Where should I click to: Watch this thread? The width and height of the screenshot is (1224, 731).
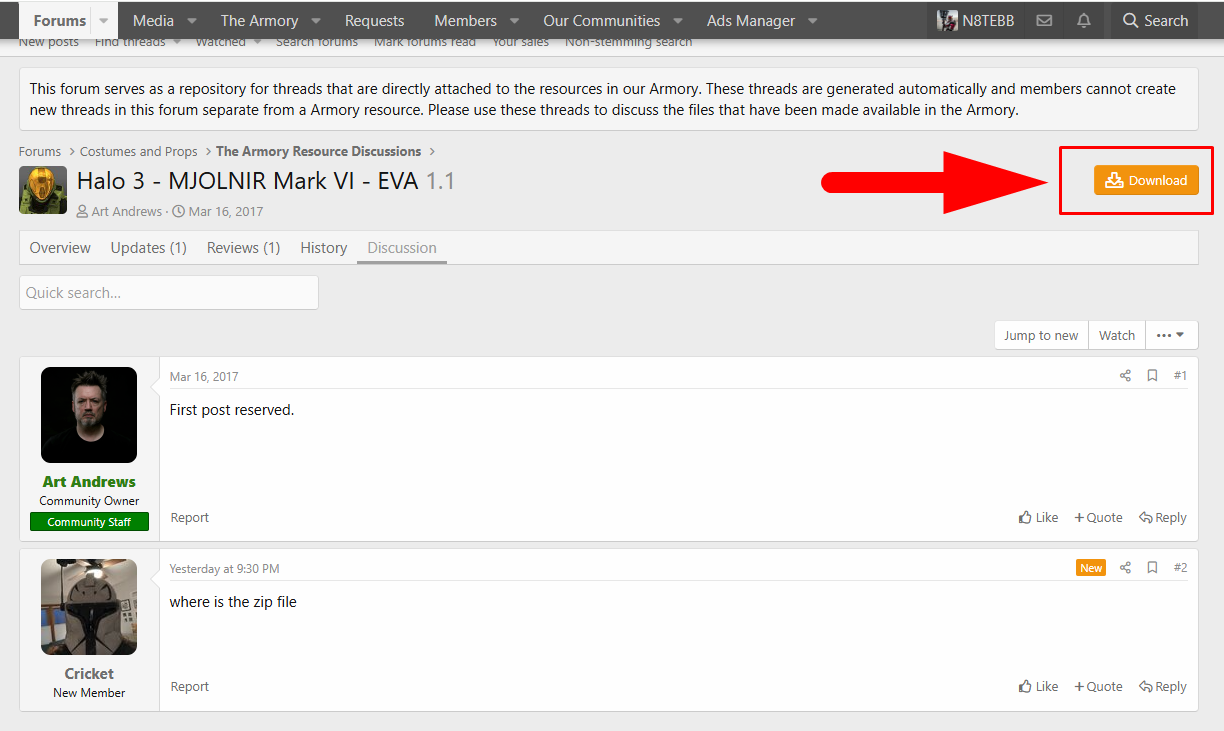(x=1117, y=335)
